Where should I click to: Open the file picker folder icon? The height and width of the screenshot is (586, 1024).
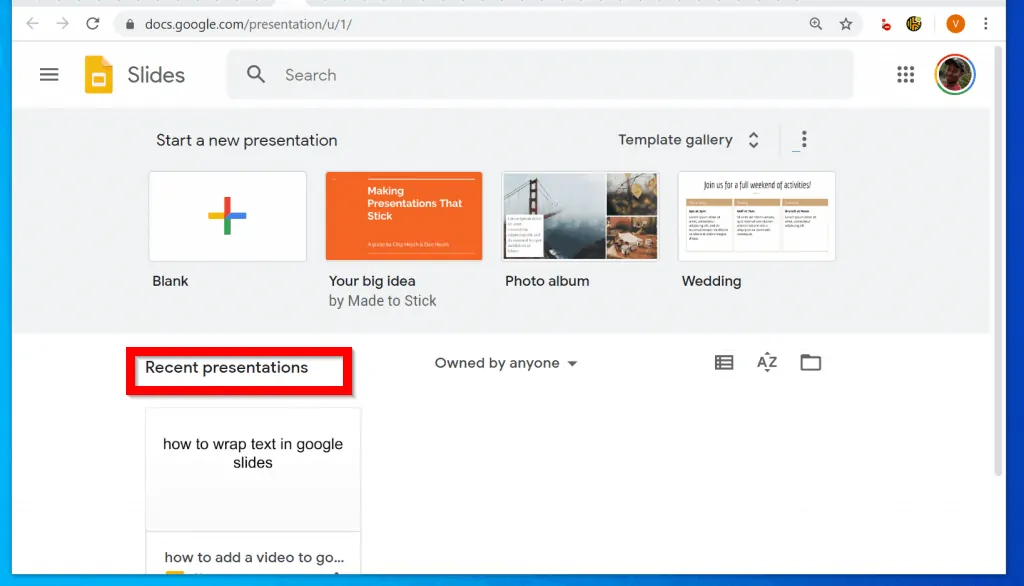point(810,362)
